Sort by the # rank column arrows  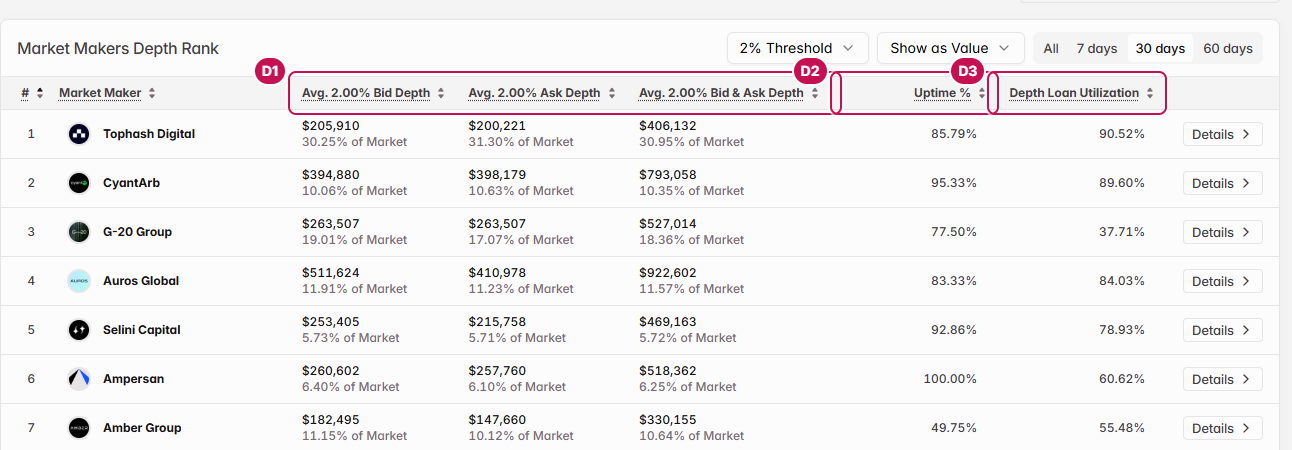click(x=40, y=93)
